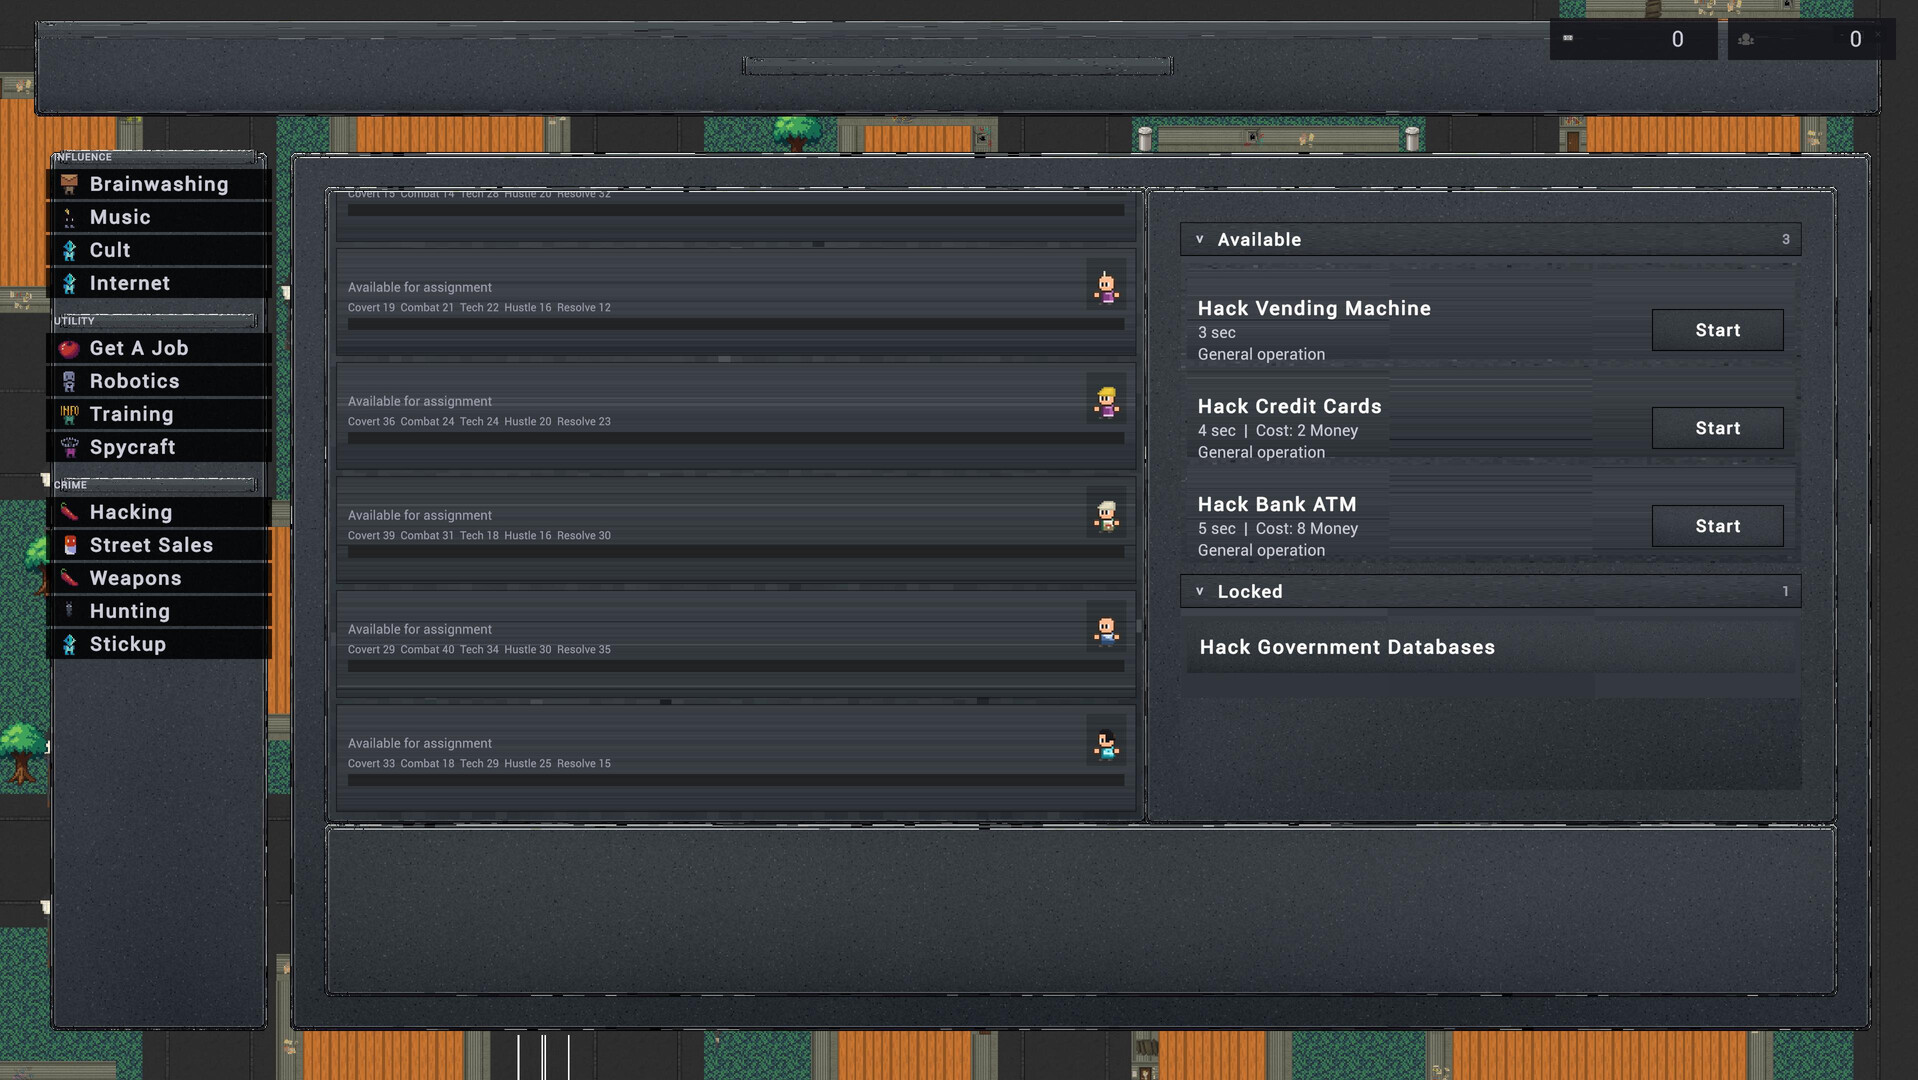Click the locked Hack Government Databases entry
The height and width of the screenshot is (1080, 1918).
(1347, 647)
